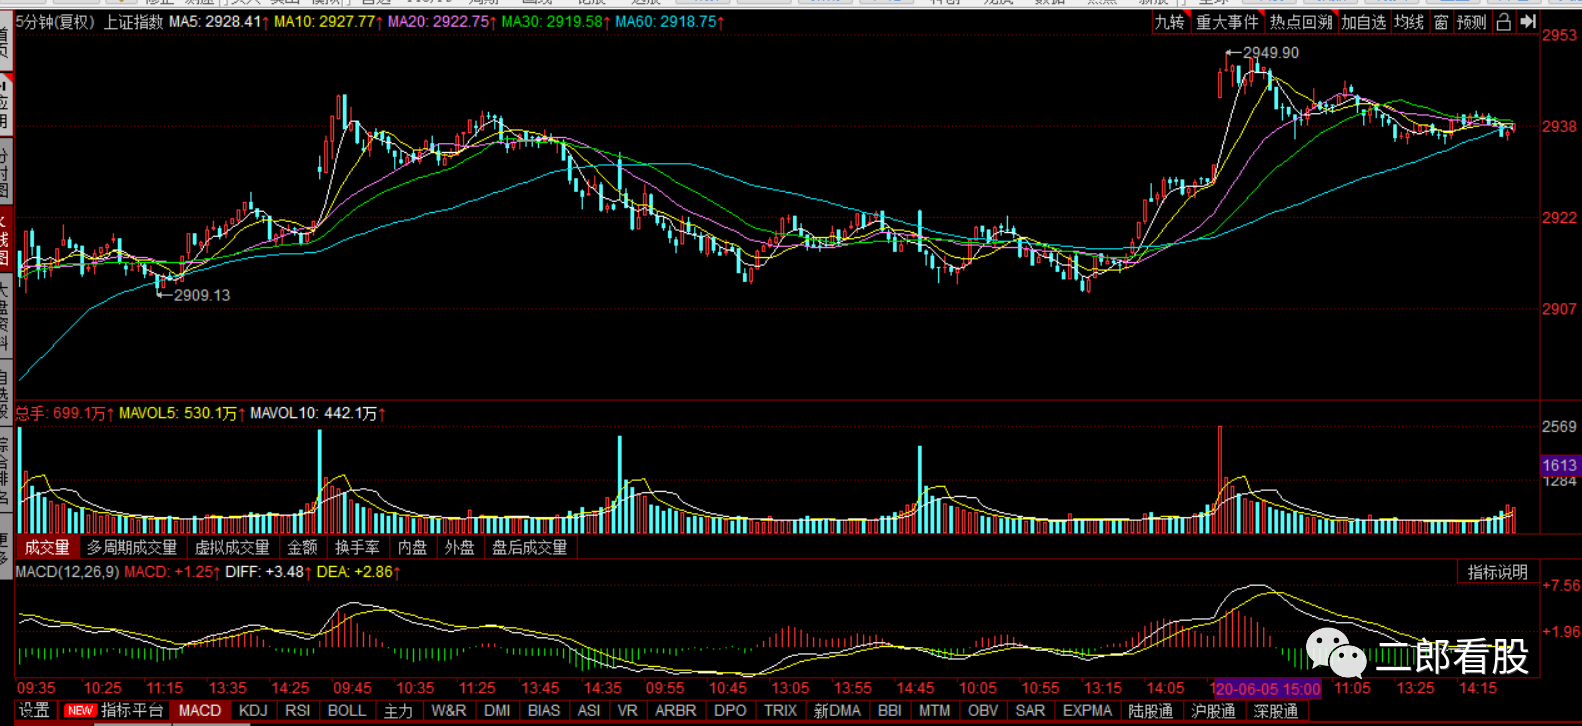
Task: Click the lock icon in the chart toolbar
Action: pos(1503,22)
